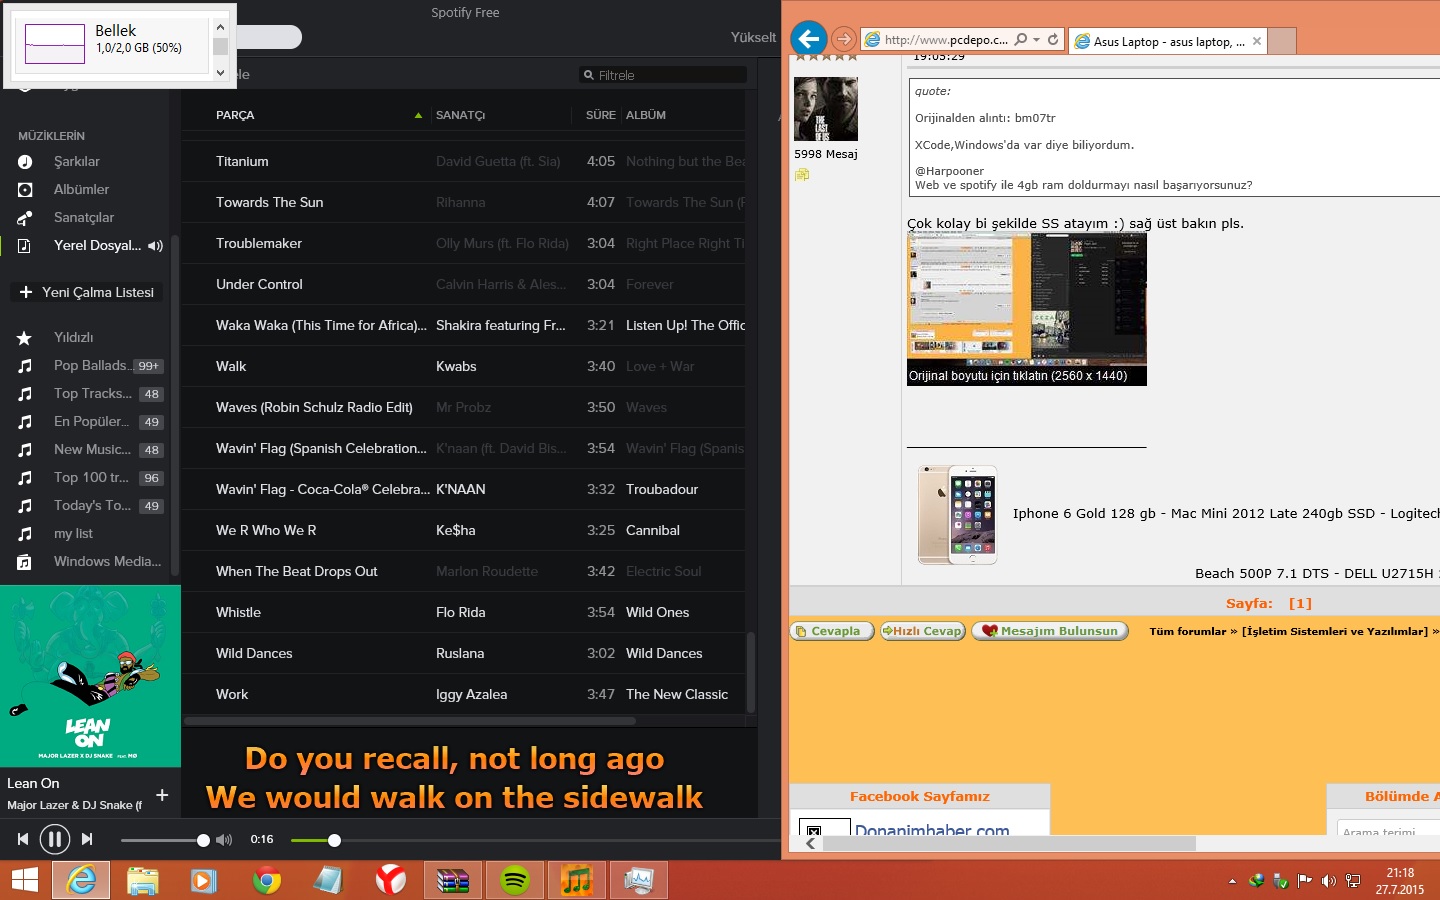This screenshot has height=900, width=1440.
Task: Skip to the next track in Spotify
Action: point(87,839)
